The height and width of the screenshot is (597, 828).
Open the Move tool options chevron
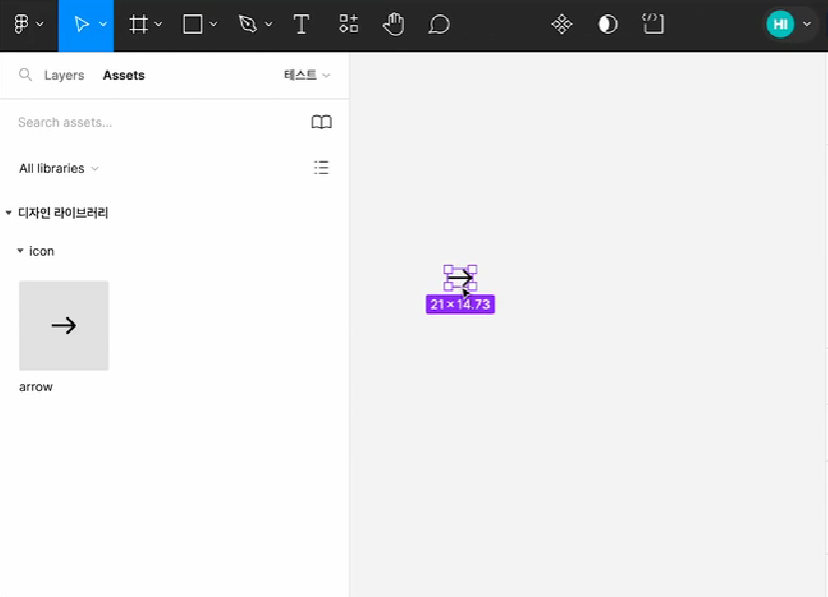tap(104, 24)
